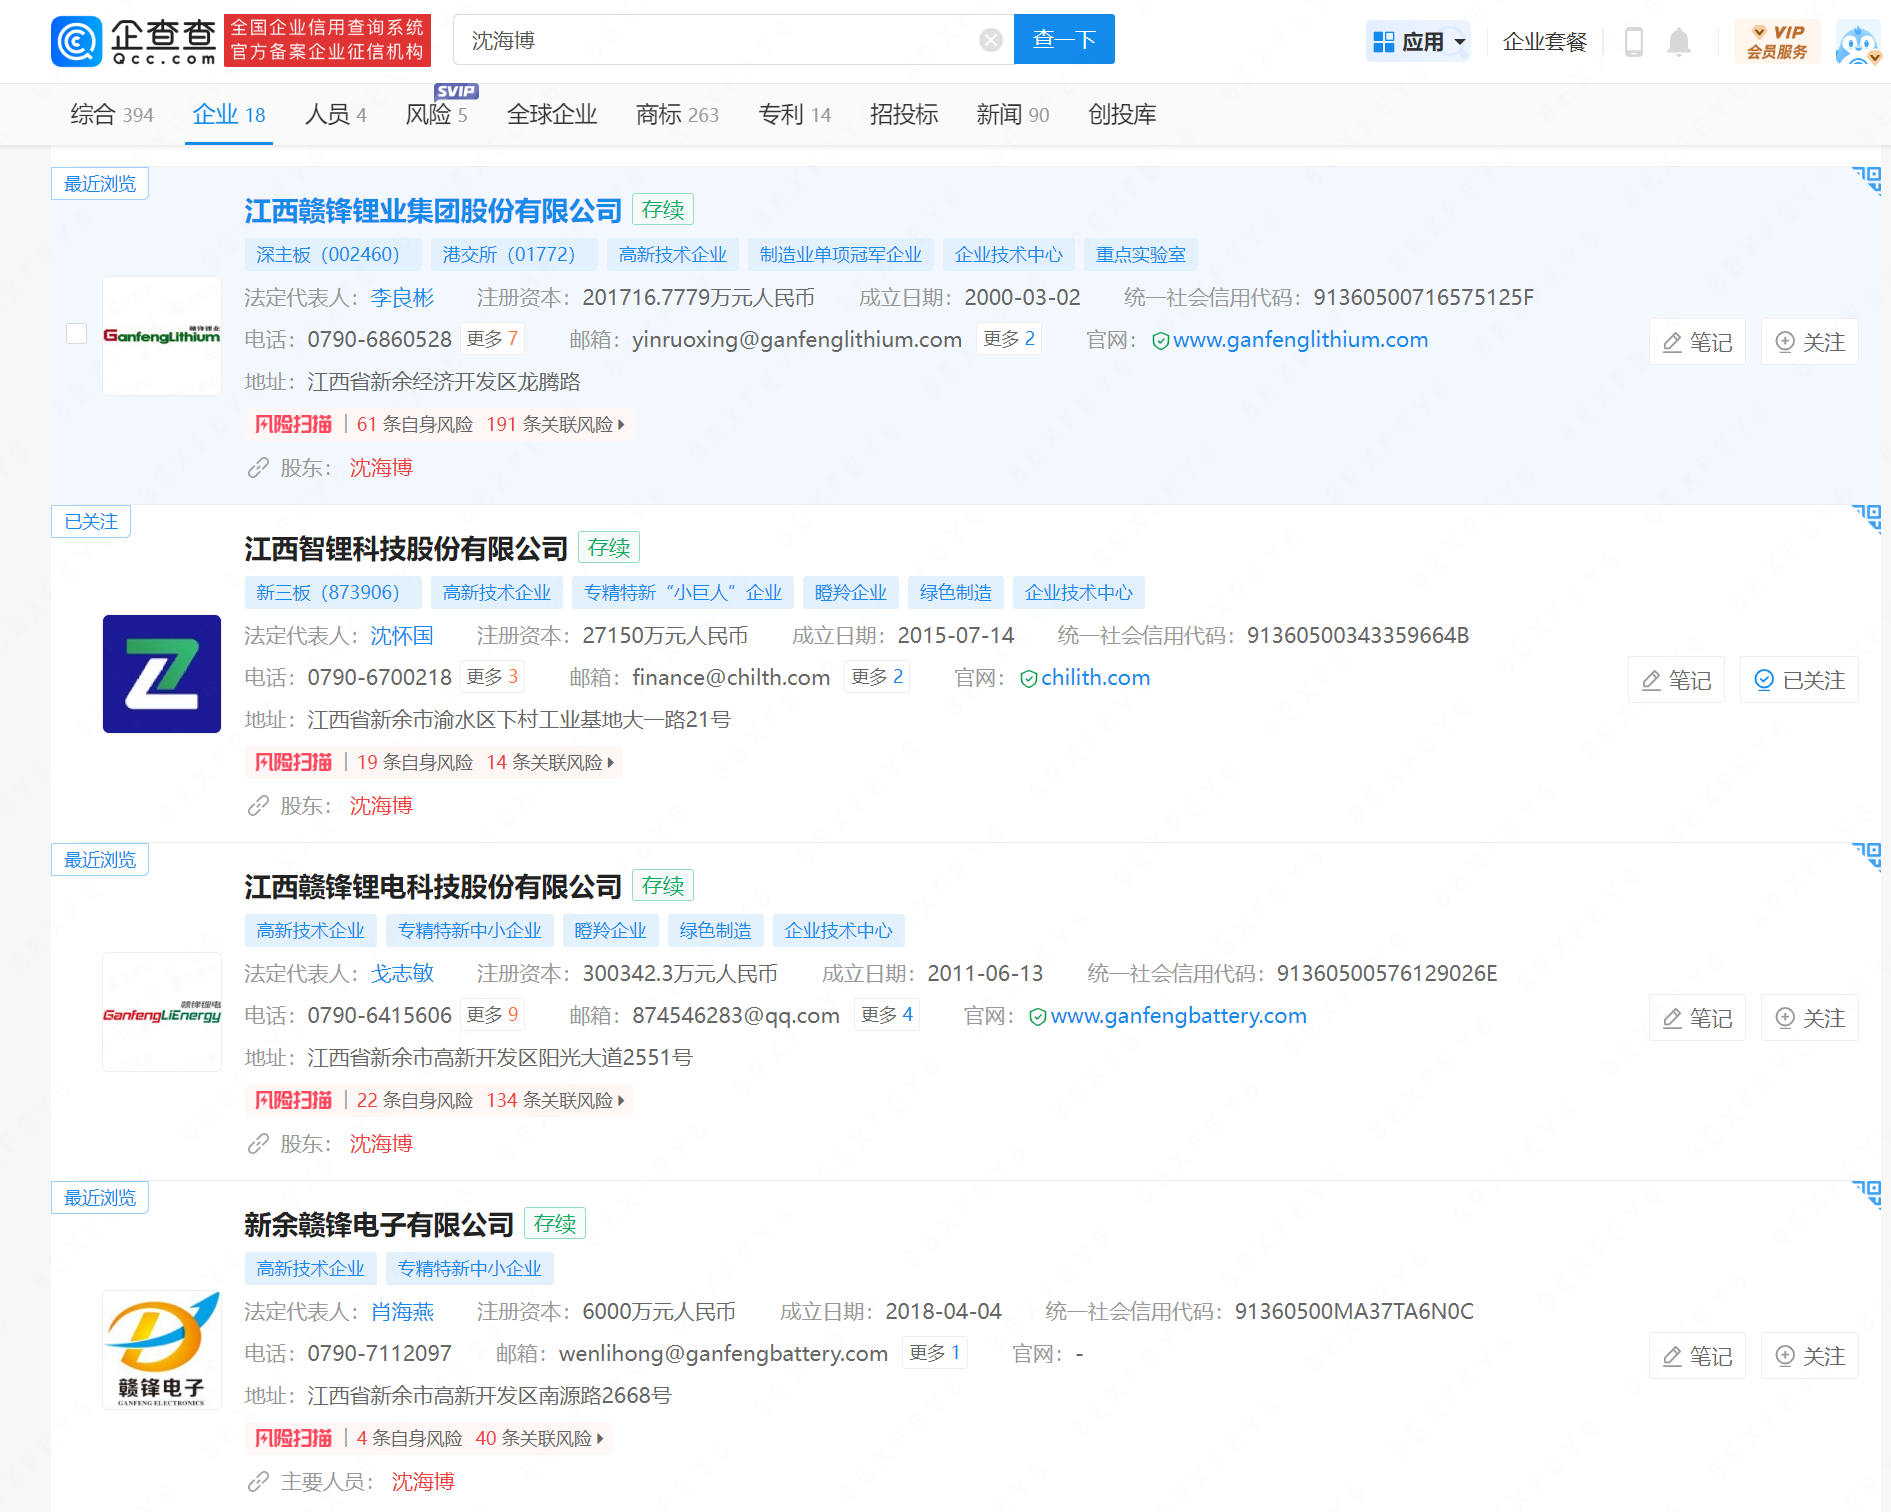This screenshot has height=1512, width=1891.
Task: Show QR code for 江西赣锋锂业集团
Action: (x=1866, y=180)
